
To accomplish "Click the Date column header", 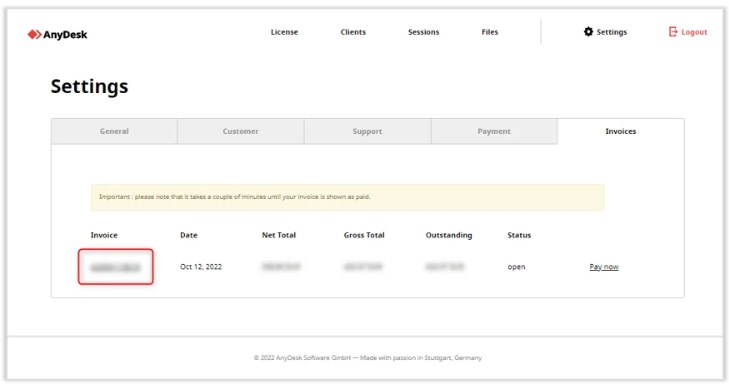I will [189, 235].
